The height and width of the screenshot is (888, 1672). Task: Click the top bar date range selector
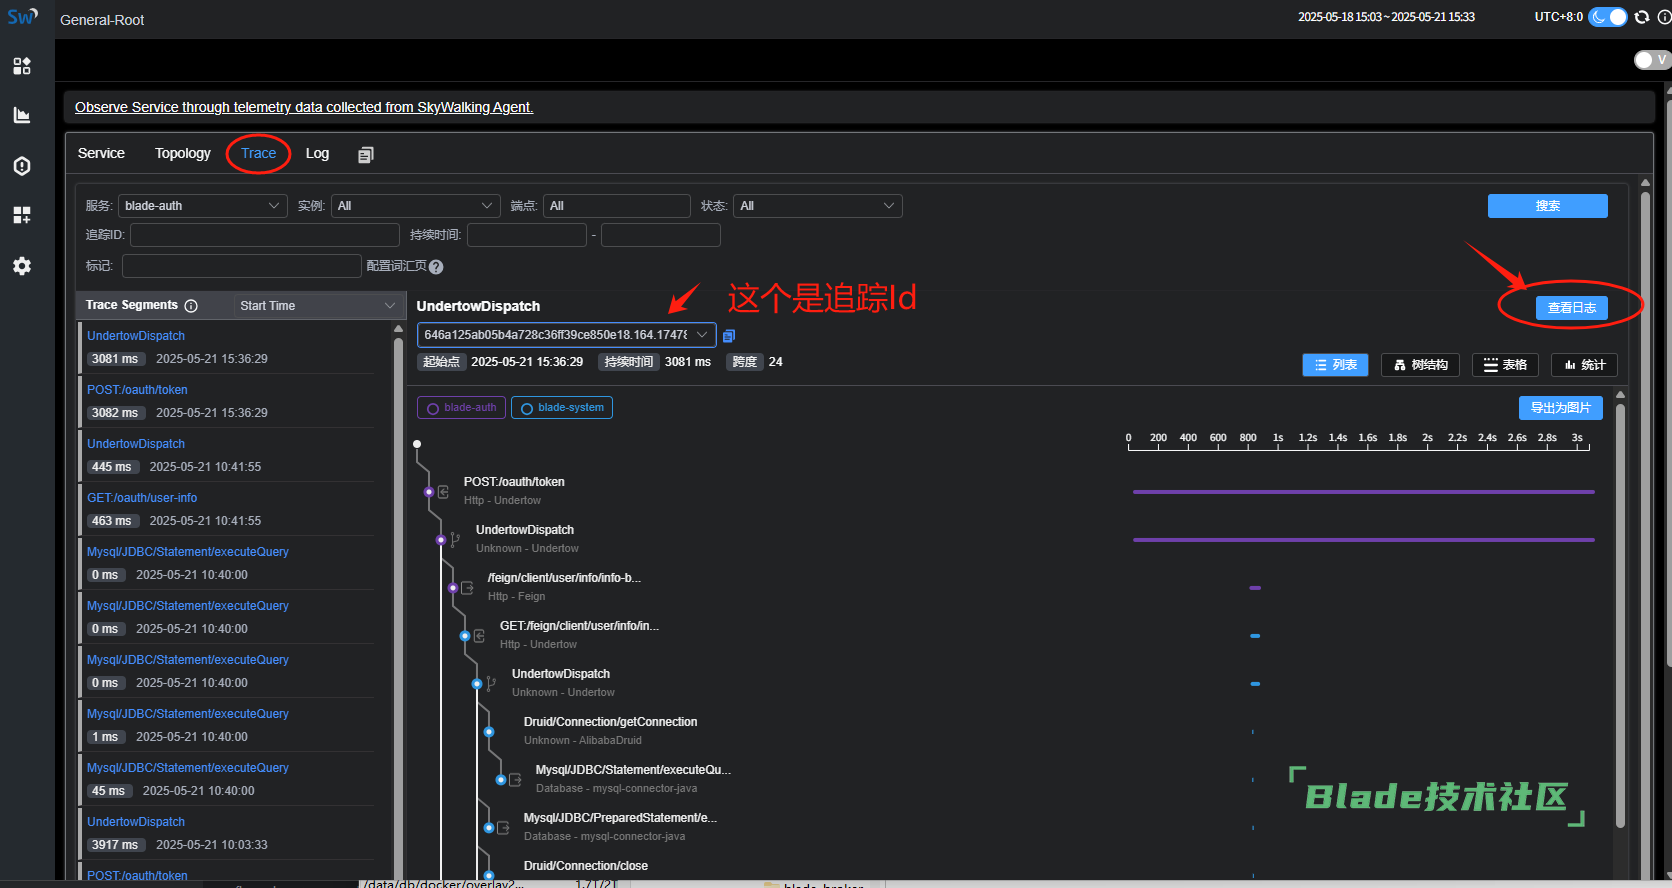(1386, 17)
